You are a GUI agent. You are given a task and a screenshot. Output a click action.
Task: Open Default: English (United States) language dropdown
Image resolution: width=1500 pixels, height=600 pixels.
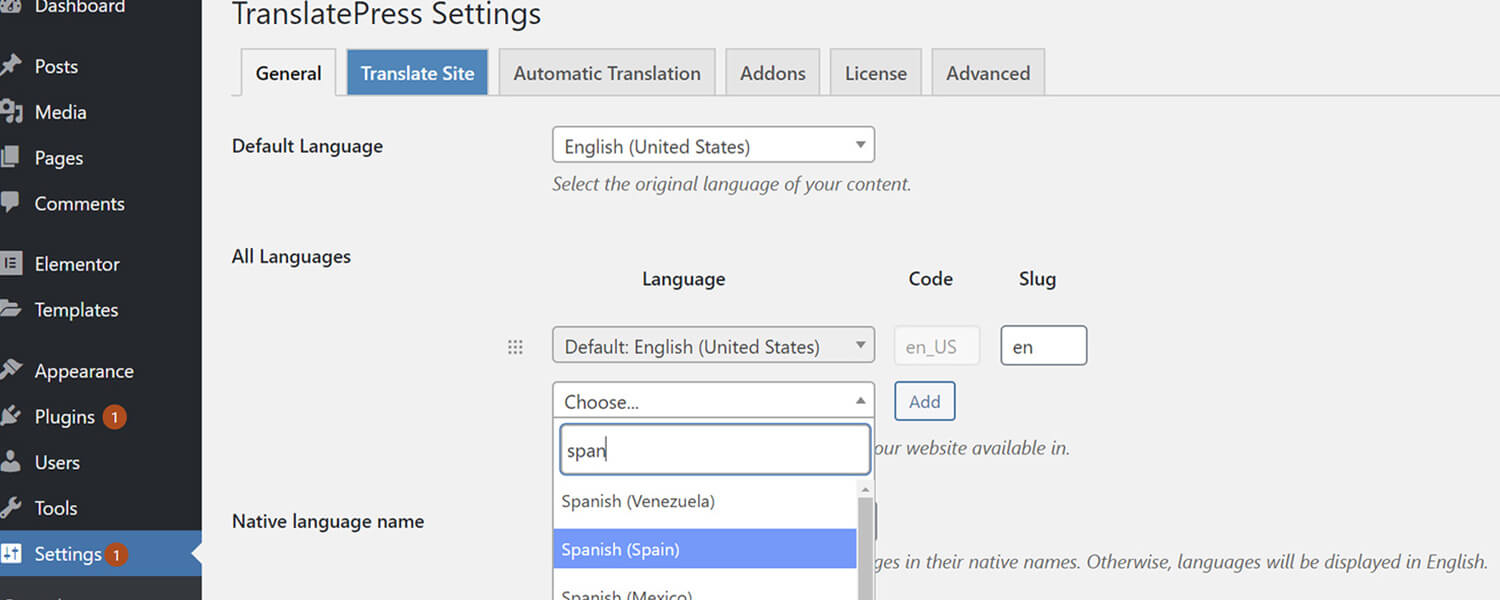(x=713, y=345)
